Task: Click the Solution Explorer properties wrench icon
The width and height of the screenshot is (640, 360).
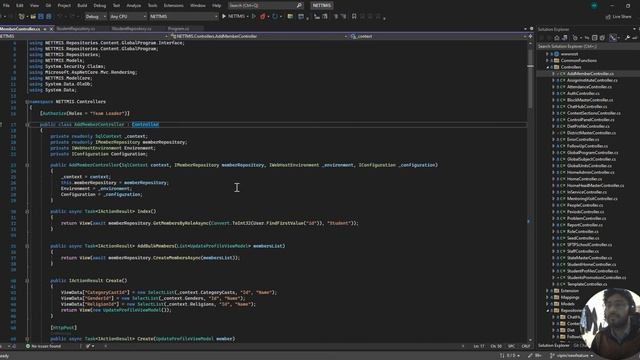Action: tap(627, 38)
